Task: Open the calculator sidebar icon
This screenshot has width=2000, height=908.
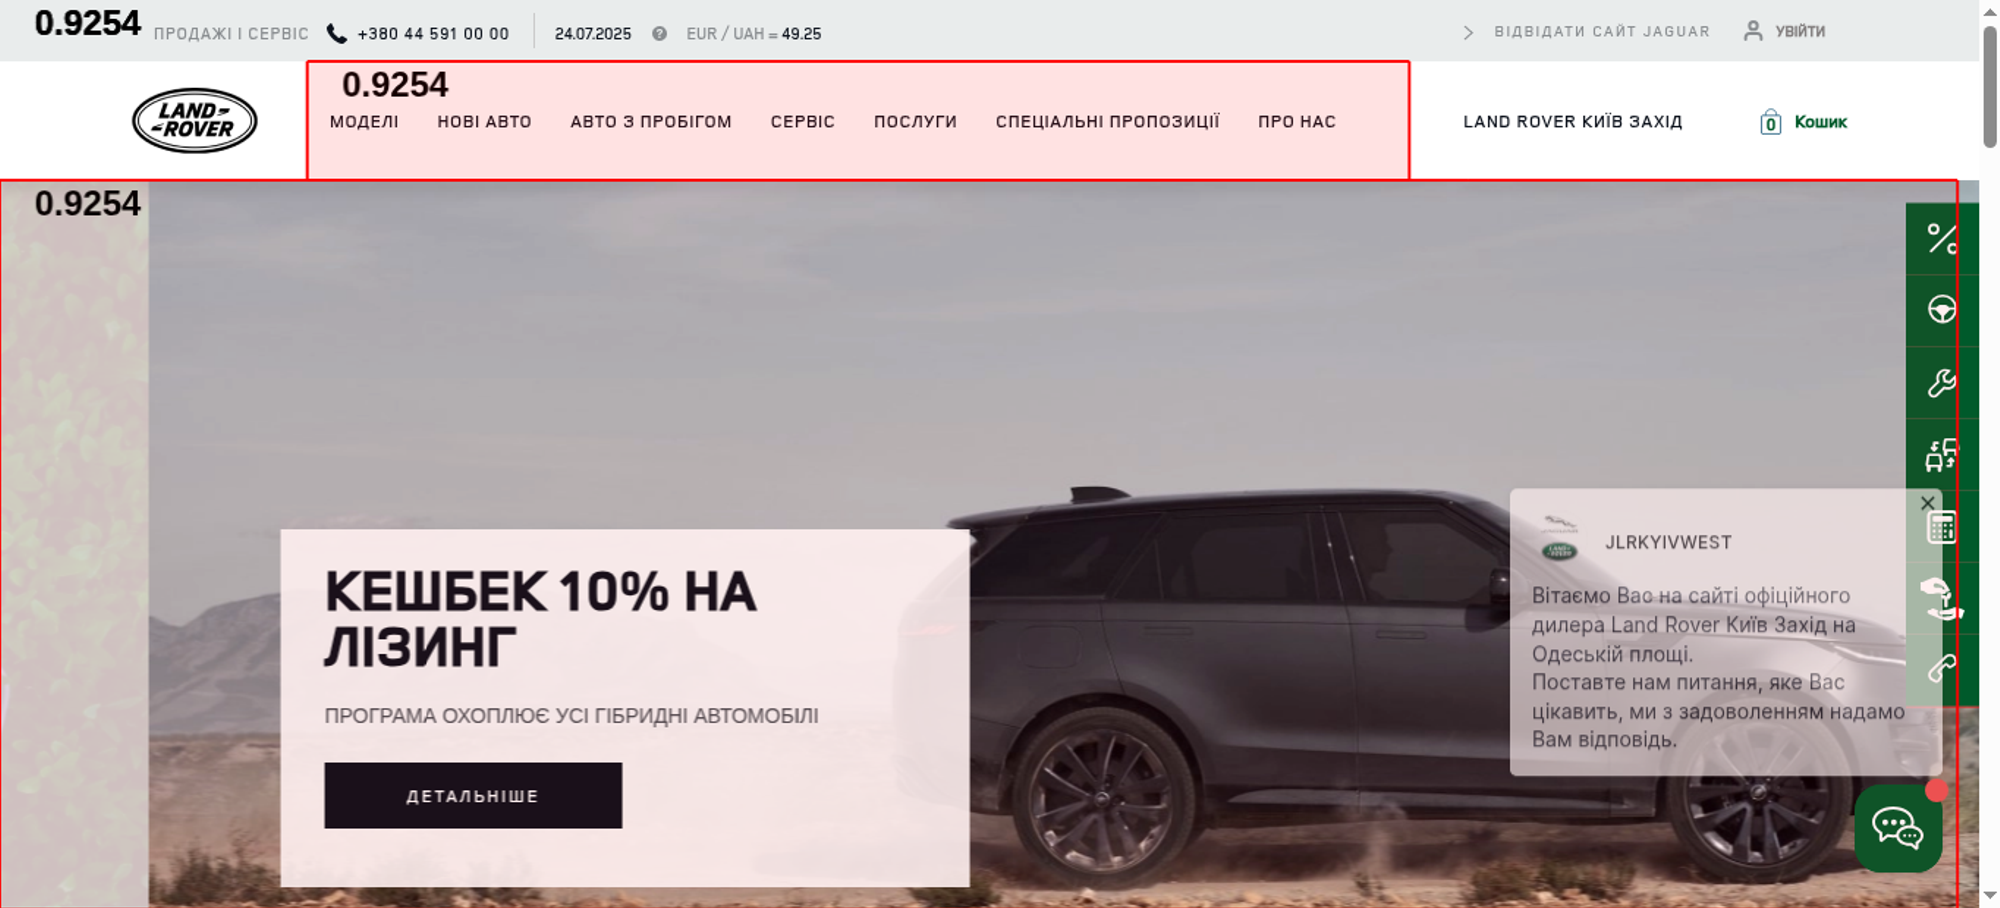Action: coord(1942,527)
